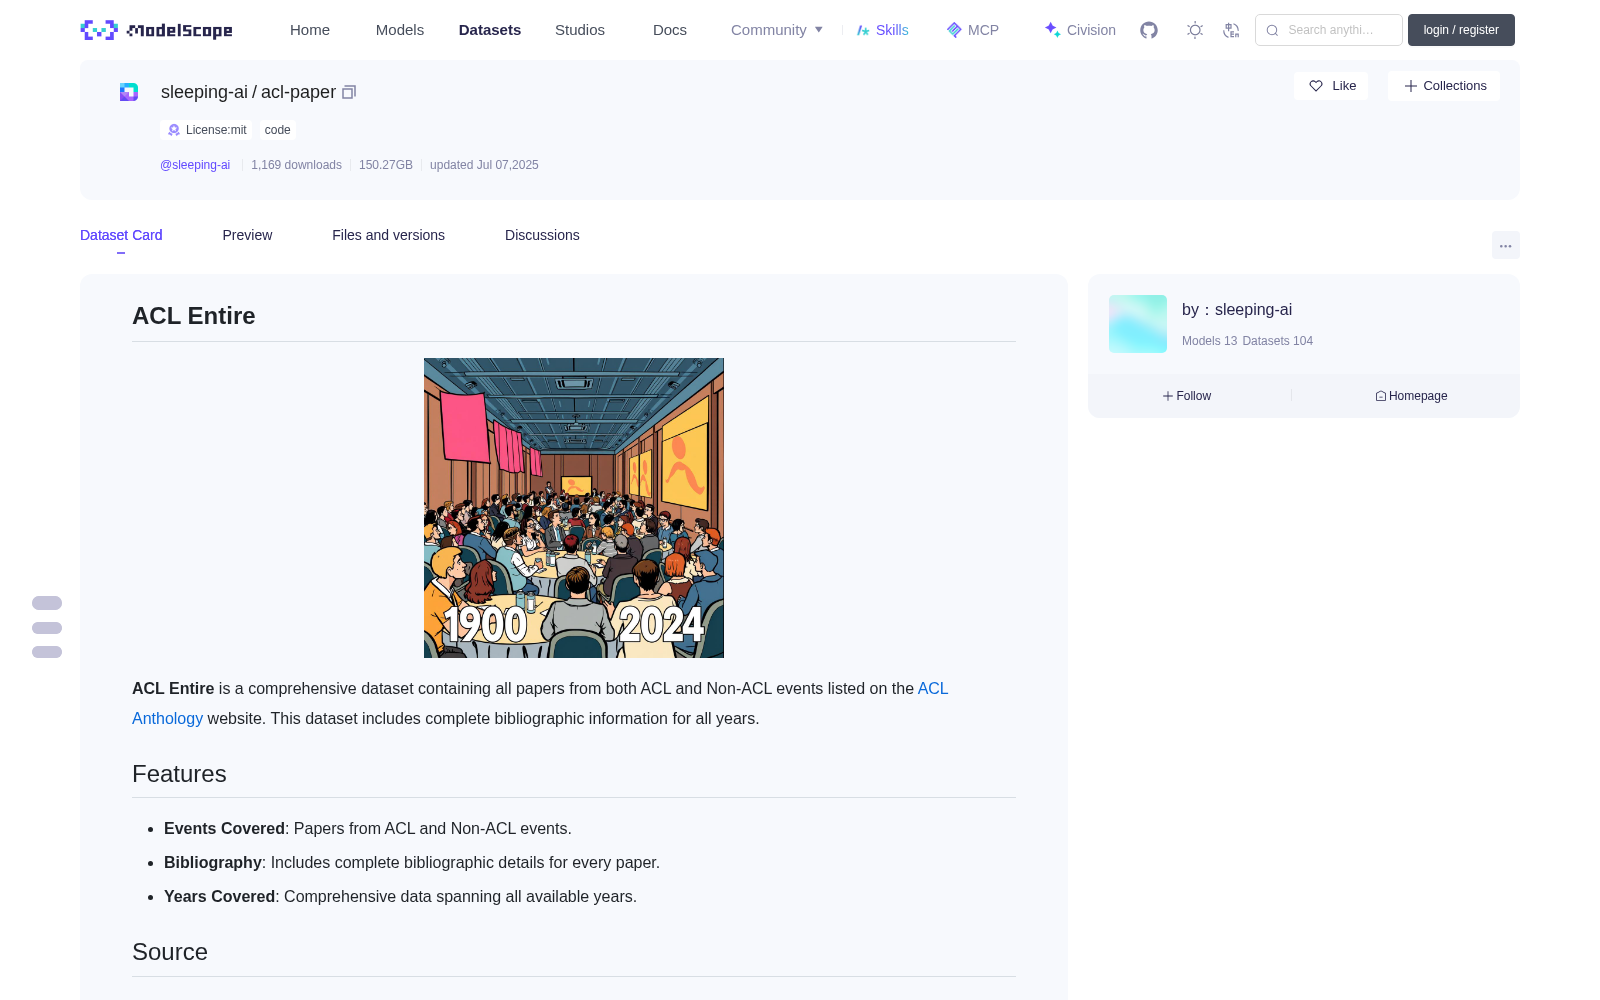Click the middle bar of the floating side widget
This screenshot has height=1000, width=1600.
point(47,628)
